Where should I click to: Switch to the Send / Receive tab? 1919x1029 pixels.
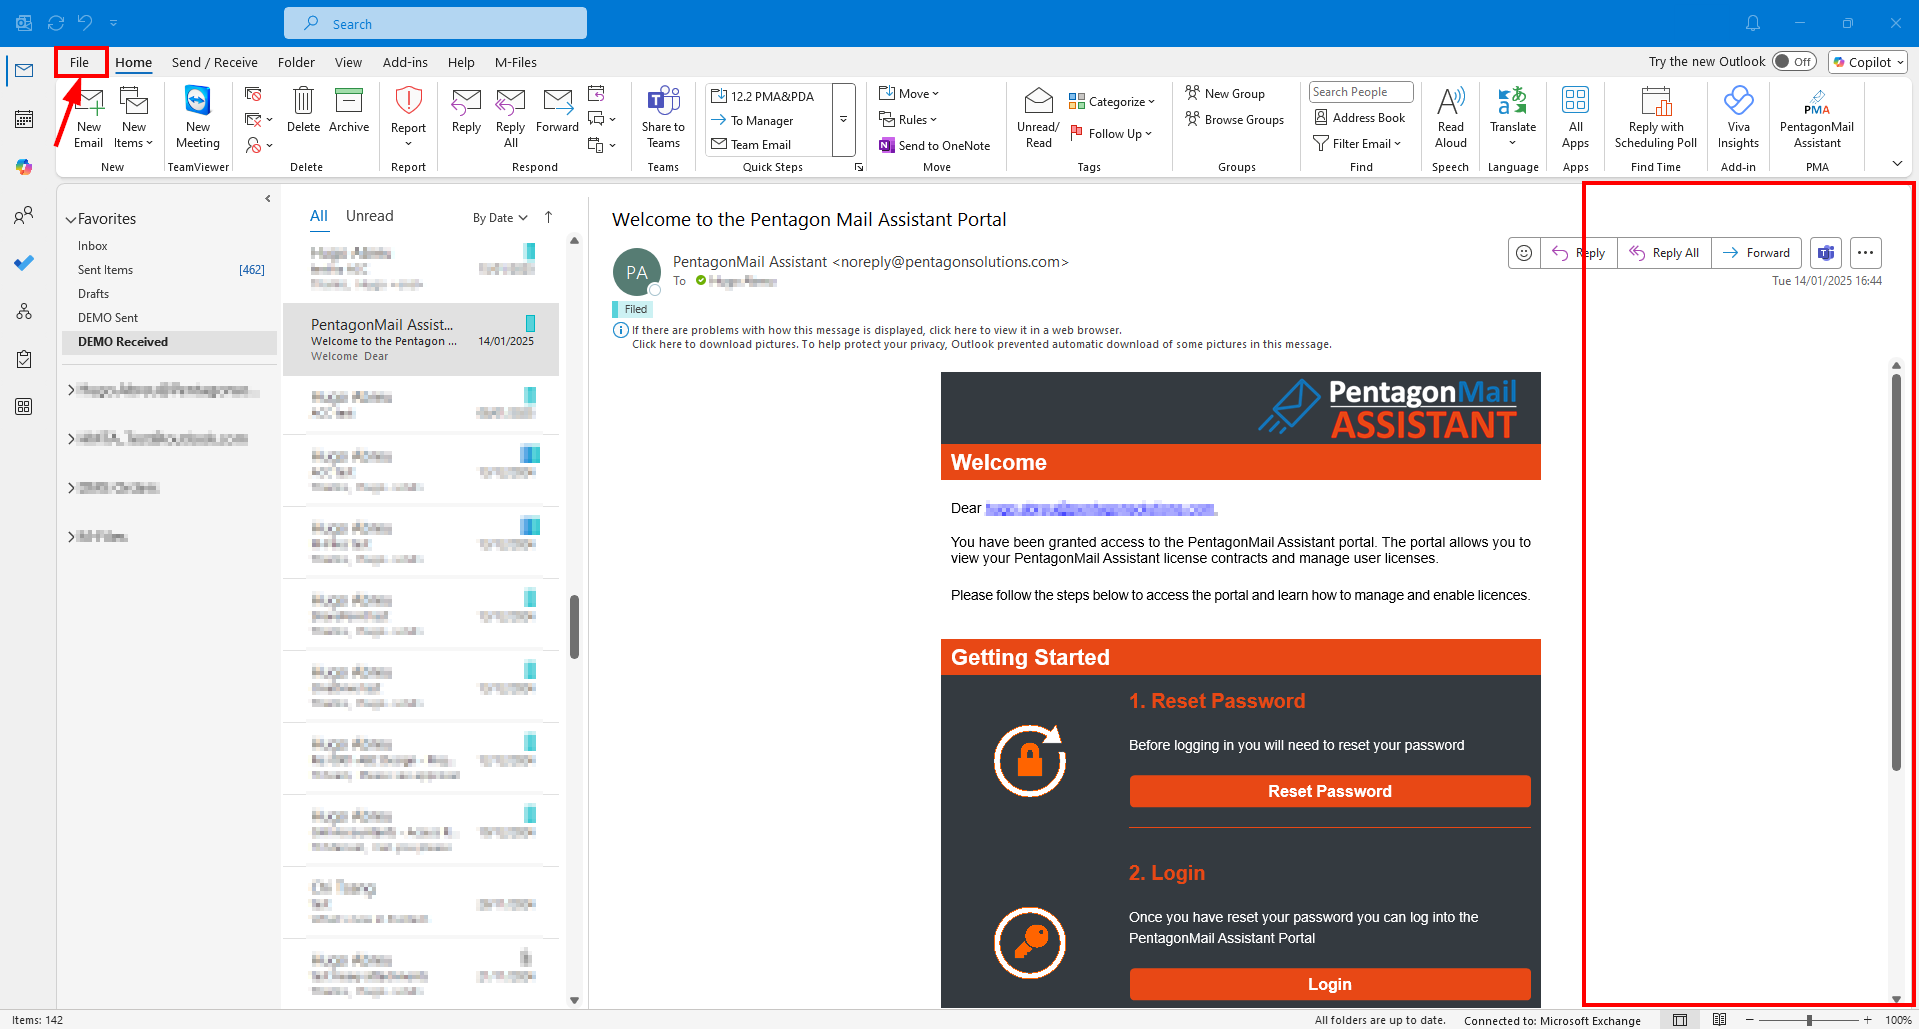point(214,62)
